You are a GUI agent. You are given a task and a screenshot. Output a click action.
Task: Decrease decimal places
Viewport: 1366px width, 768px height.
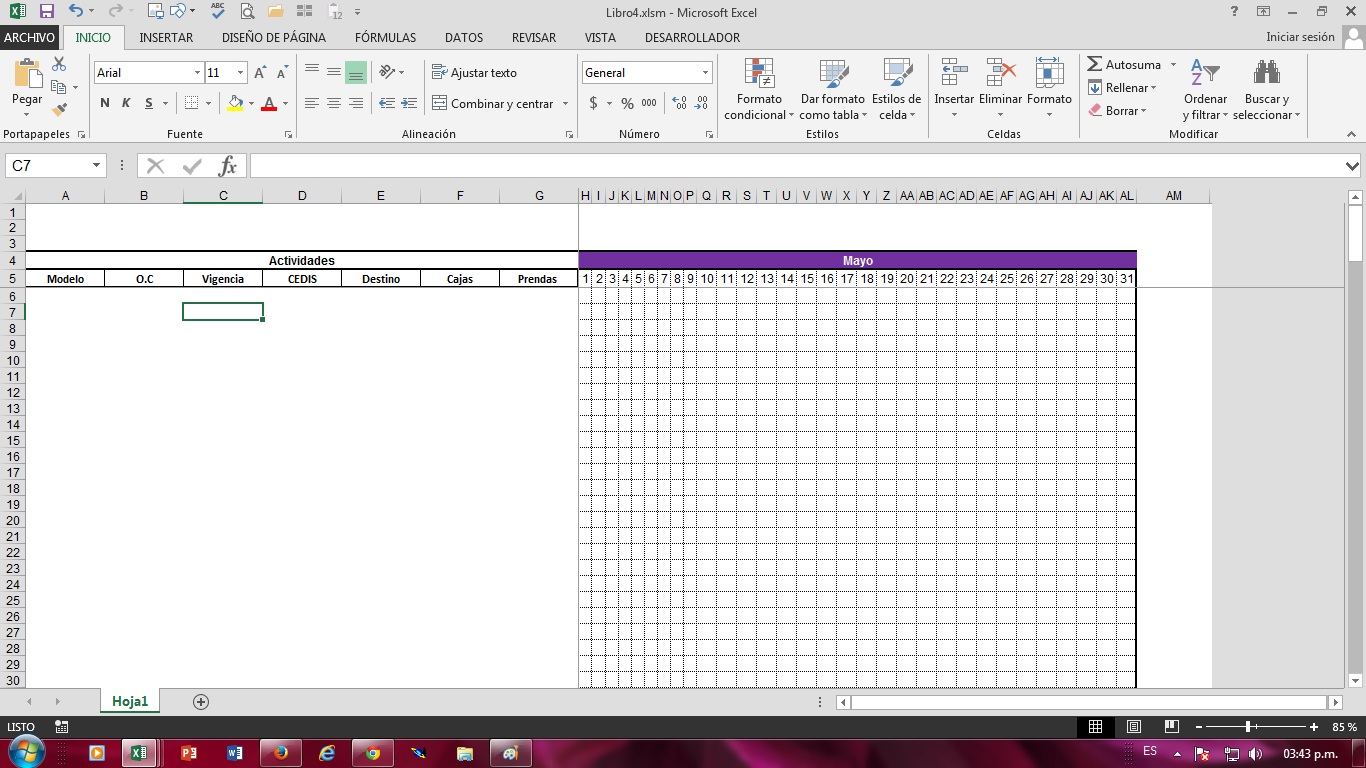click(702, 103)
